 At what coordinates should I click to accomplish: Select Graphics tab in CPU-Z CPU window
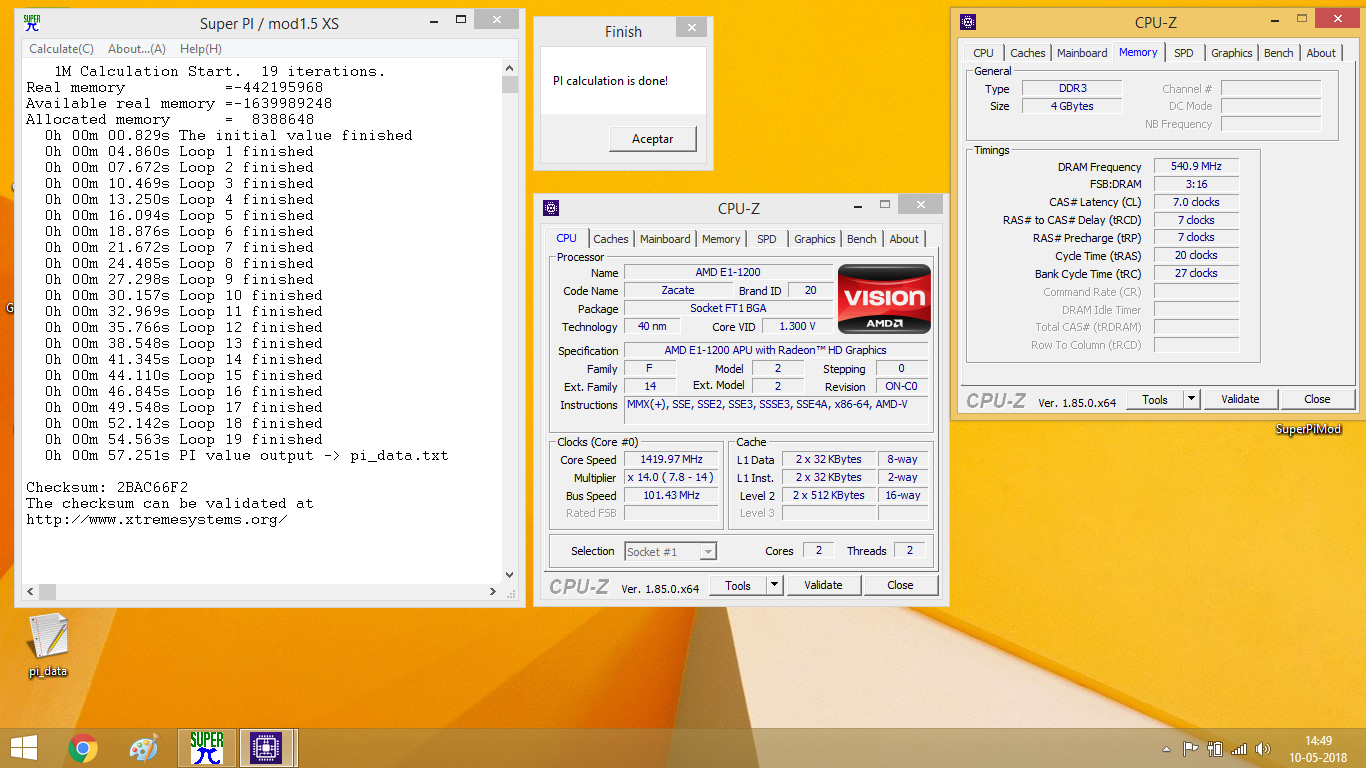click(x=815, y=239)
